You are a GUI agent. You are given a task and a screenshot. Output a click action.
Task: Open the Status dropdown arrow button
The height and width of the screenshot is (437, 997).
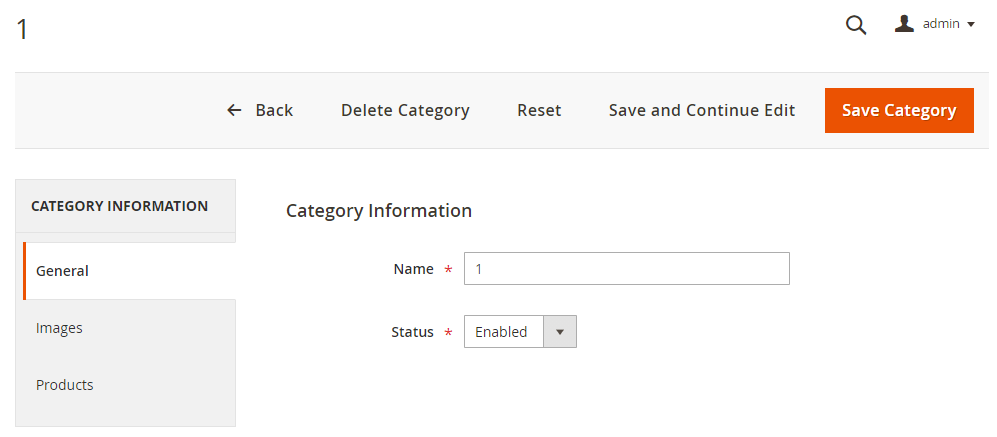tap(559, 332)
